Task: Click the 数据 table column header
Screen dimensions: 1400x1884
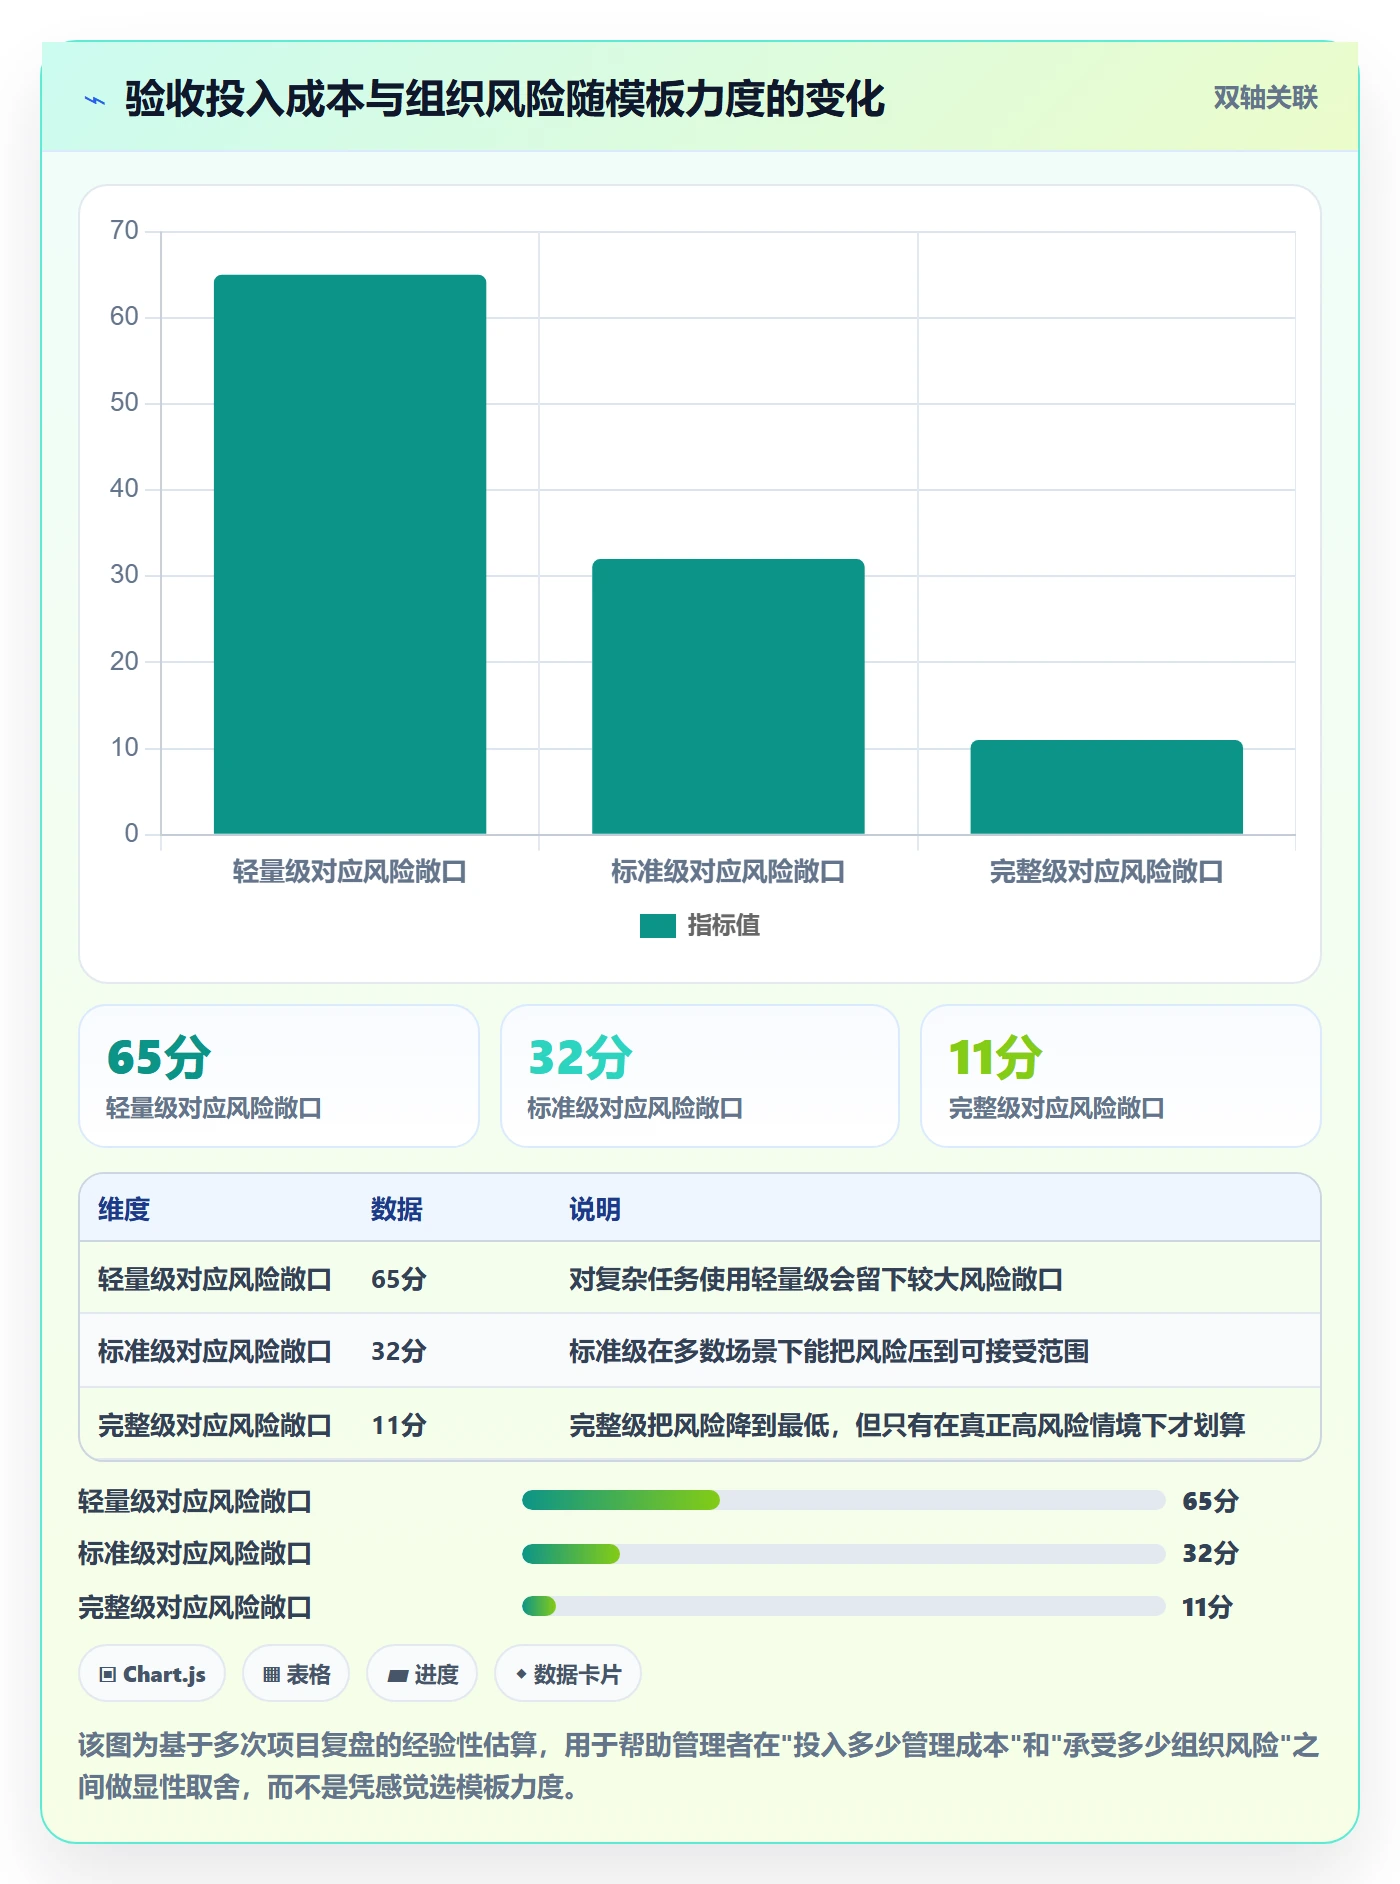Action: (x=397, y=1209)
